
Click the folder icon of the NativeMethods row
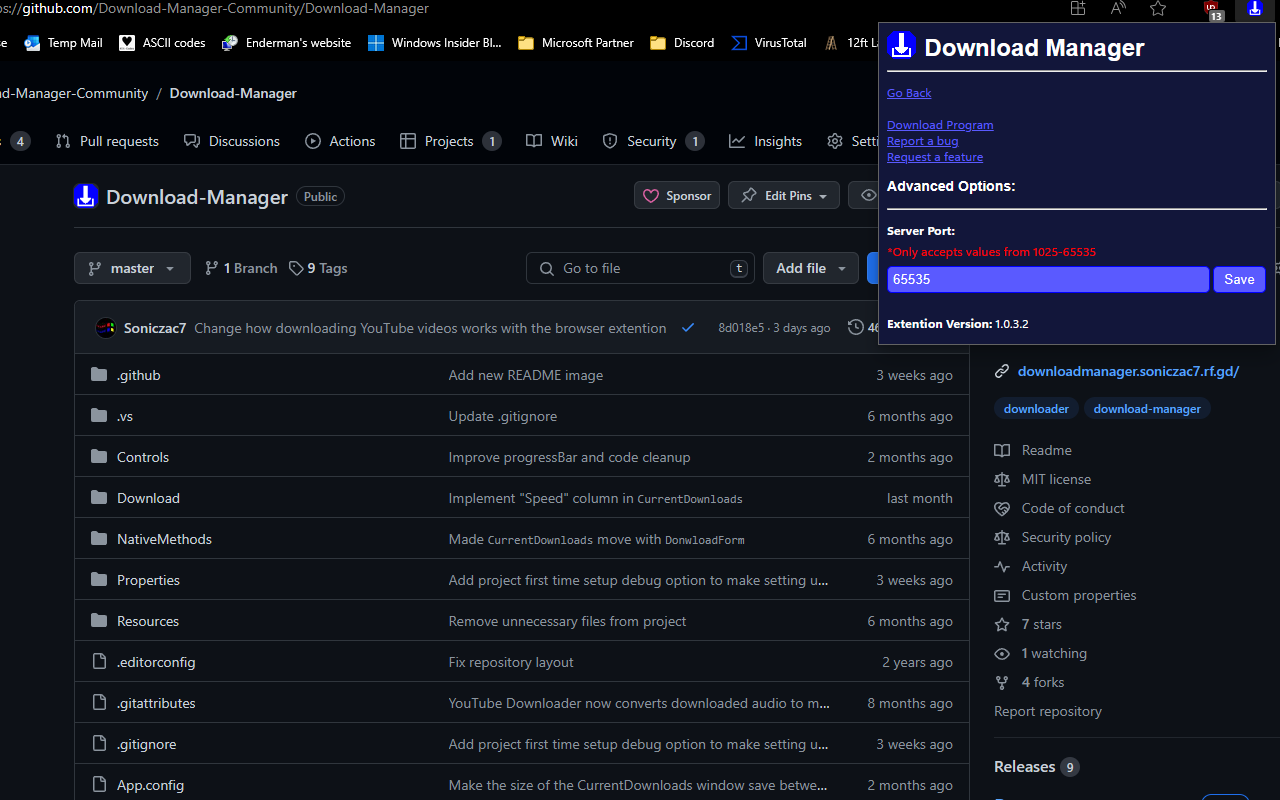[x=99, y=539]
